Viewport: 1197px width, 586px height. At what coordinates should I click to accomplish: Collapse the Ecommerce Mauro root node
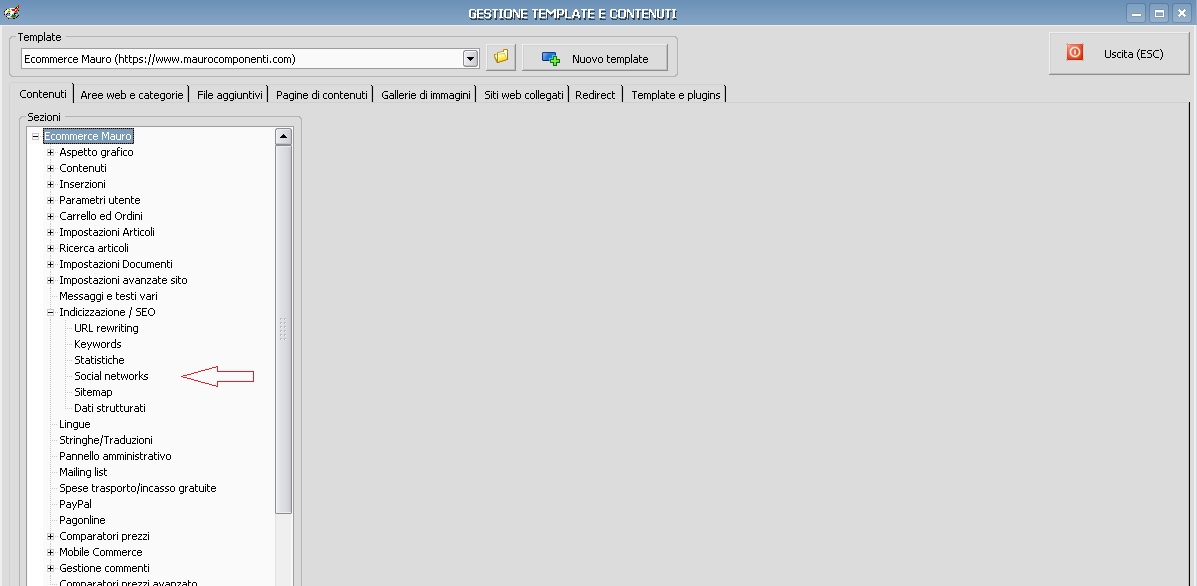pyautogui.click(x=35, y=137)
